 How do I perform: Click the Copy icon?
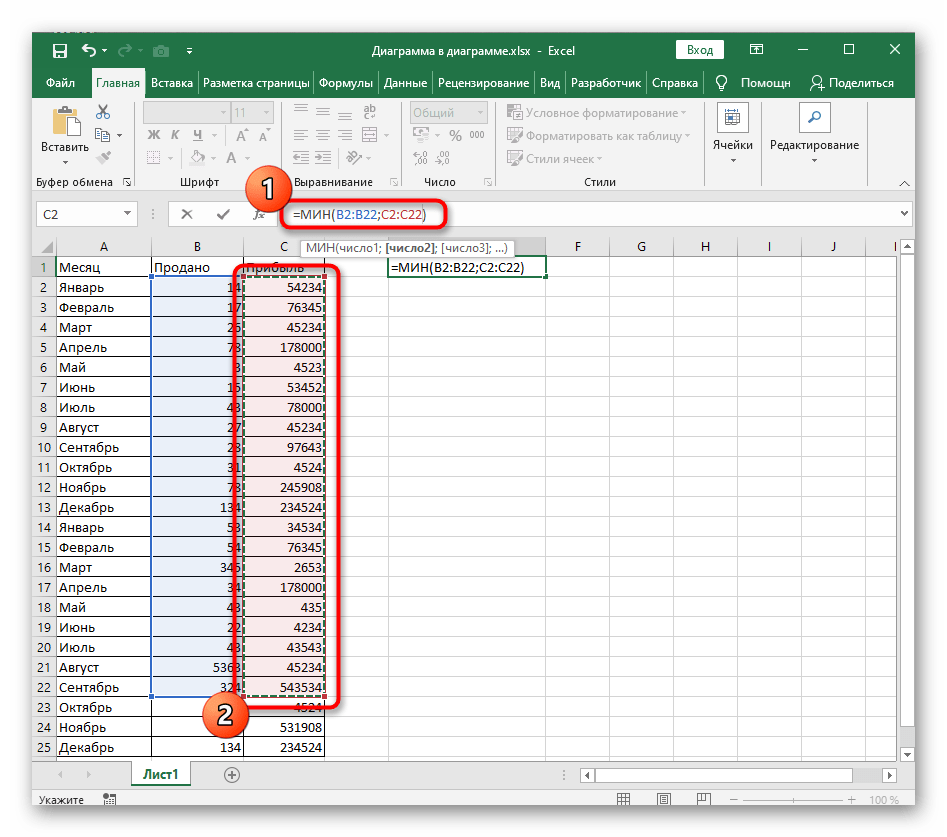click(103, 135)
